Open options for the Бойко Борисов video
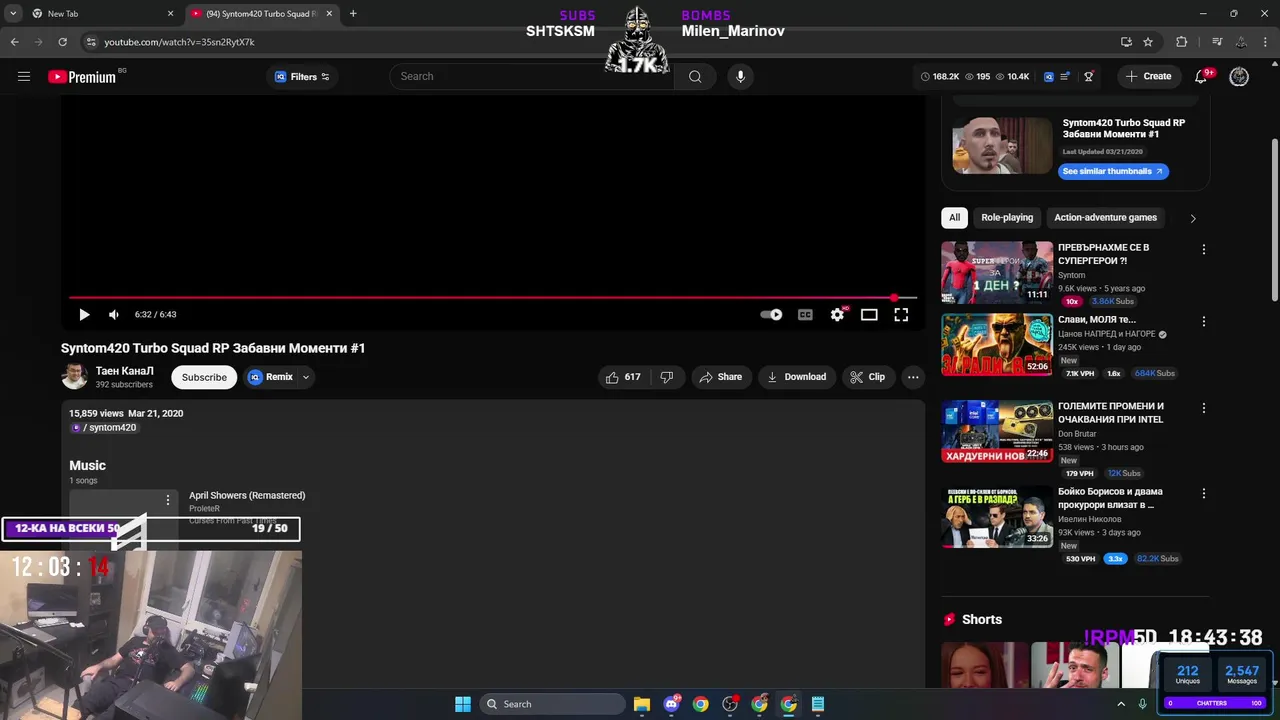The image size is (1280, 720). pos(1204,494)
